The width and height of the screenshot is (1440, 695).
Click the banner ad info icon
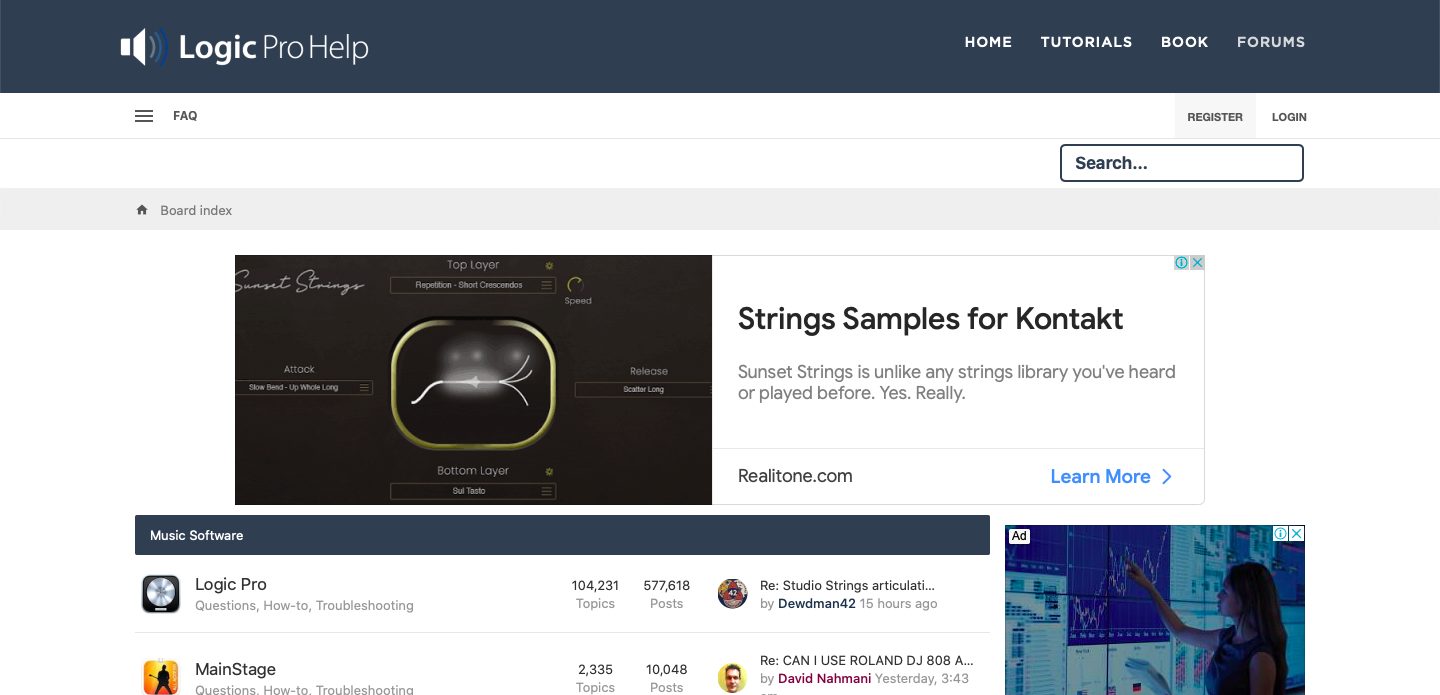click(1182, 263)
